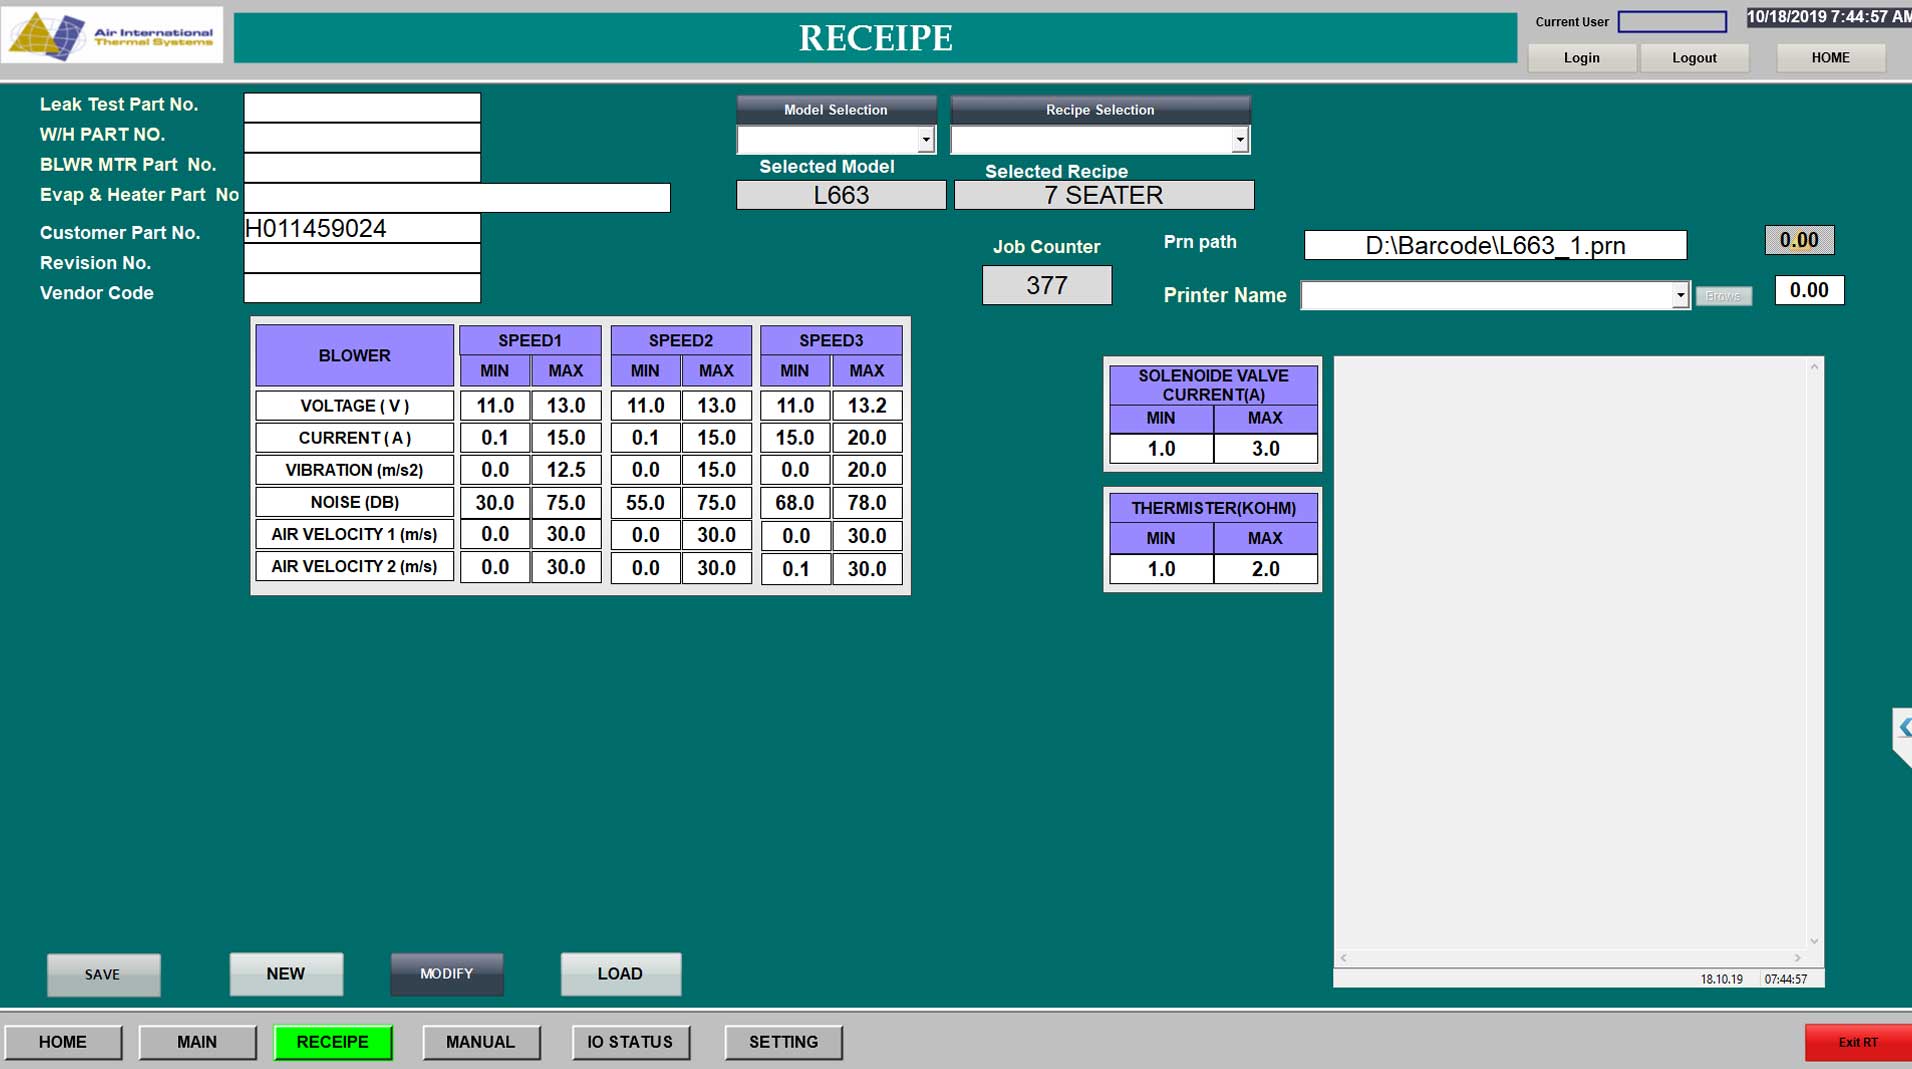Select the RECEIPE tab
The height and width of the screenshot is (1069, 1912).
coord(333,1042)
